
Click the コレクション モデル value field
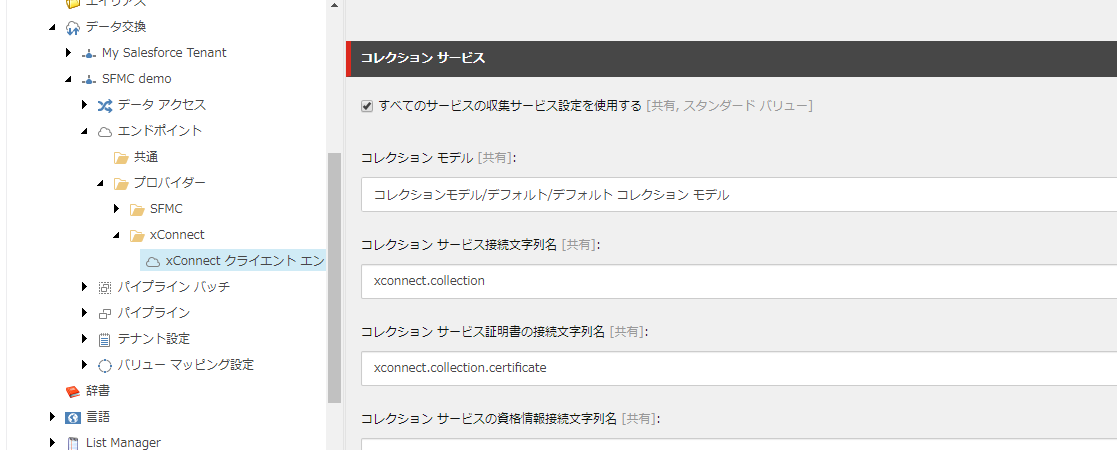coord(739,194)
